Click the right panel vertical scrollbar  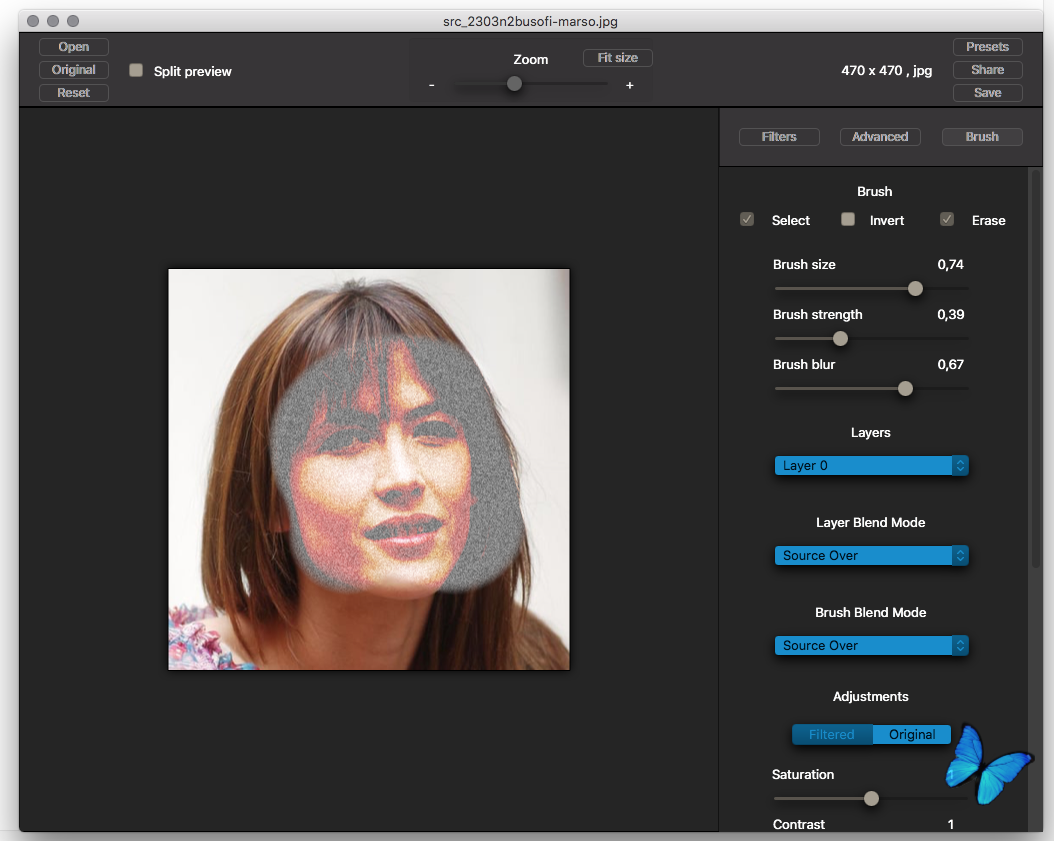[1036, 370]
